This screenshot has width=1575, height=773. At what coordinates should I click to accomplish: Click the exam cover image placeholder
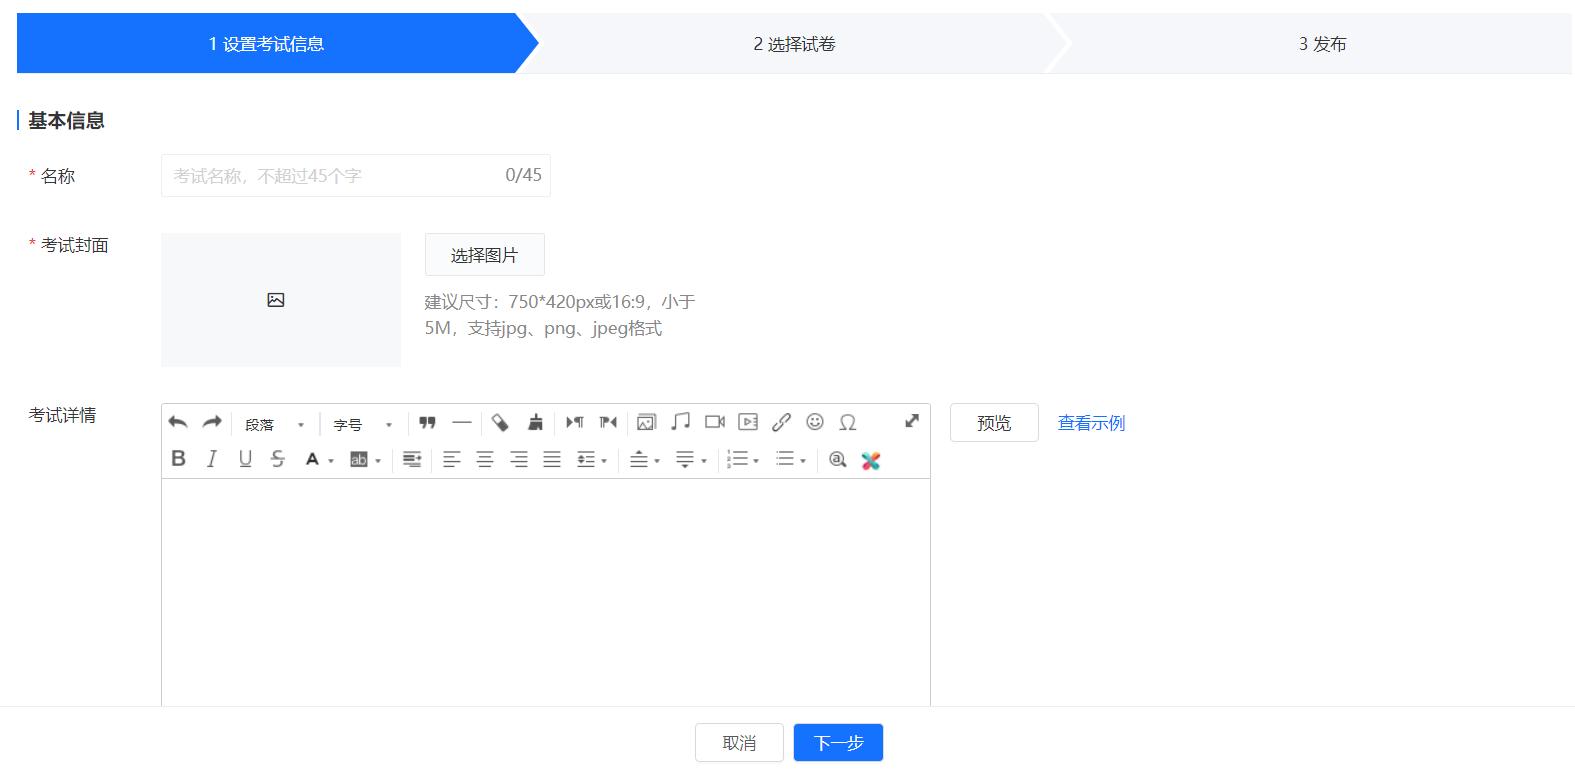[x=281, y=300]
